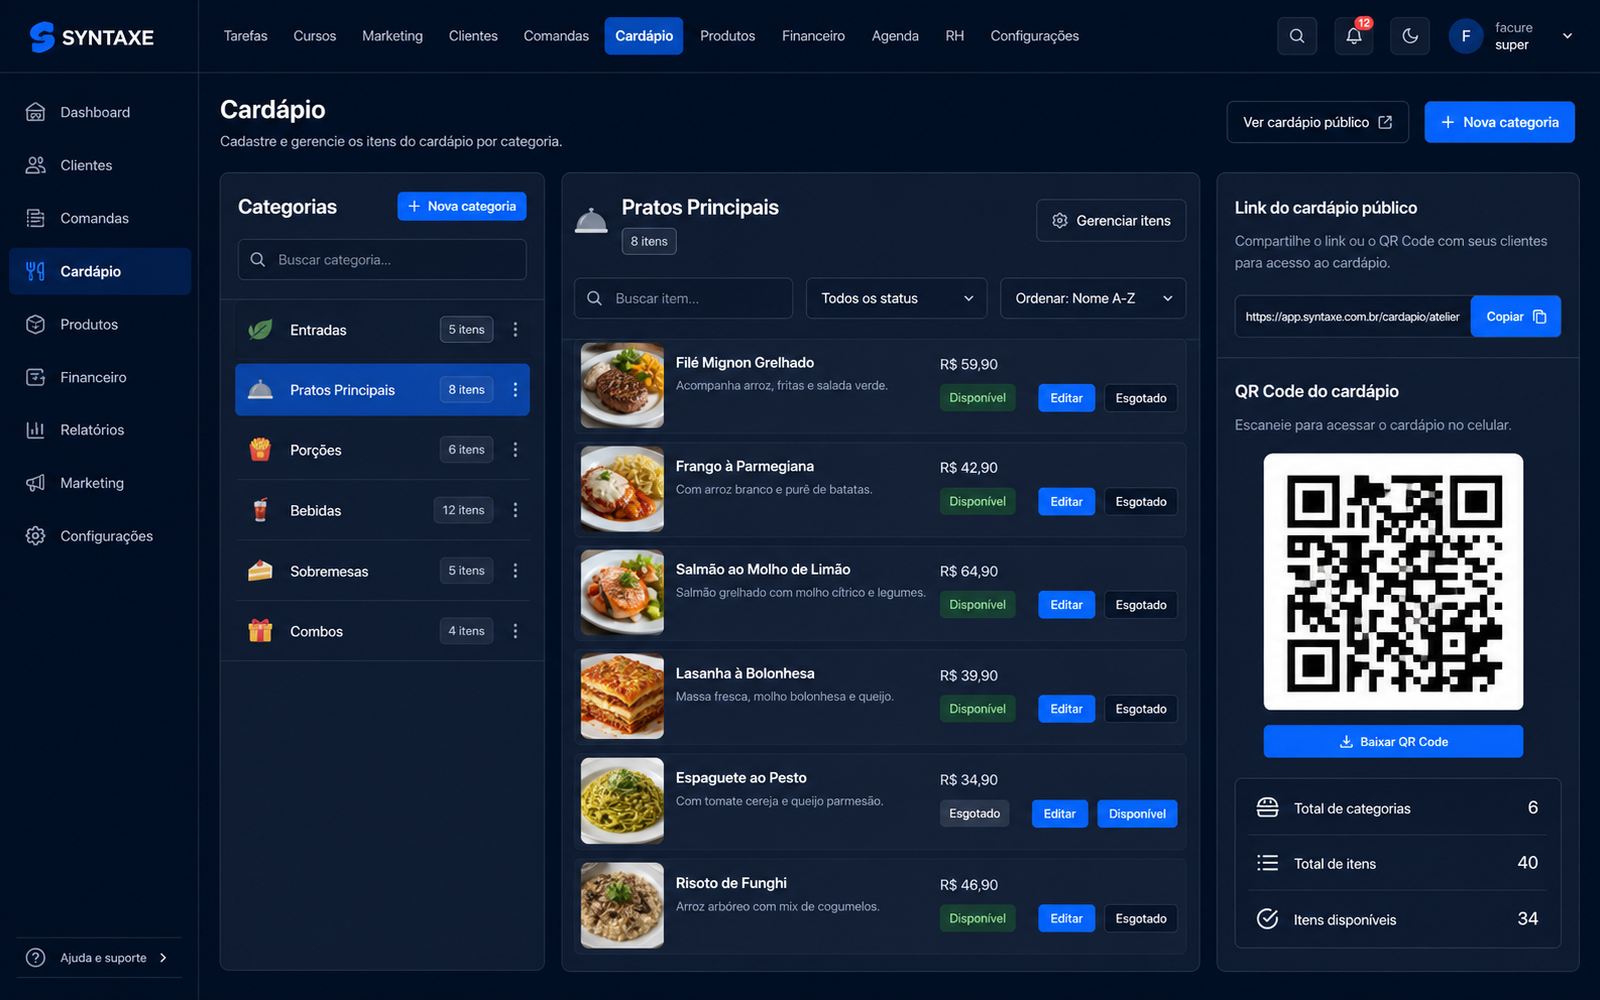Image resolution: width=1600 pixels, height=1000 pixels.
Task: Click the Total de categorias icon
Action: [1267, 808]
